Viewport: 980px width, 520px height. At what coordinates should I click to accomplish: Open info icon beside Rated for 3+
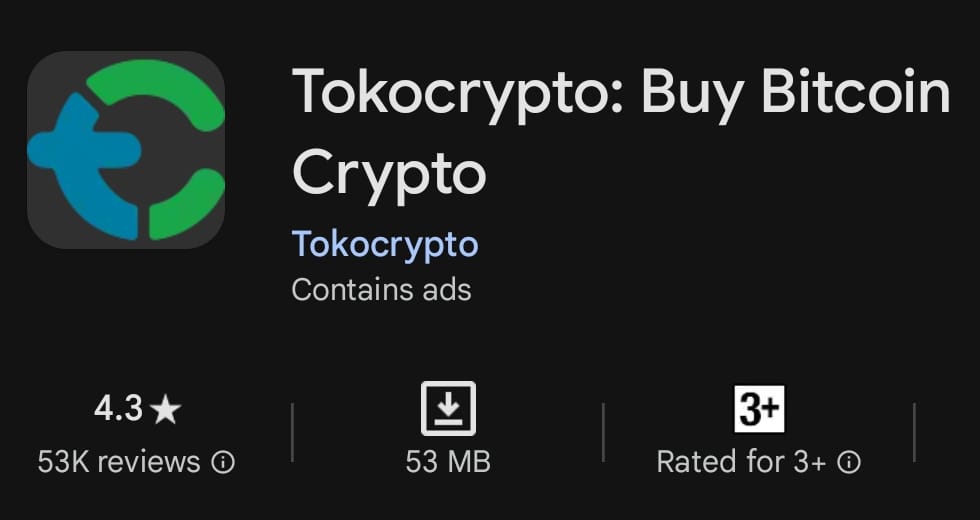849,462
